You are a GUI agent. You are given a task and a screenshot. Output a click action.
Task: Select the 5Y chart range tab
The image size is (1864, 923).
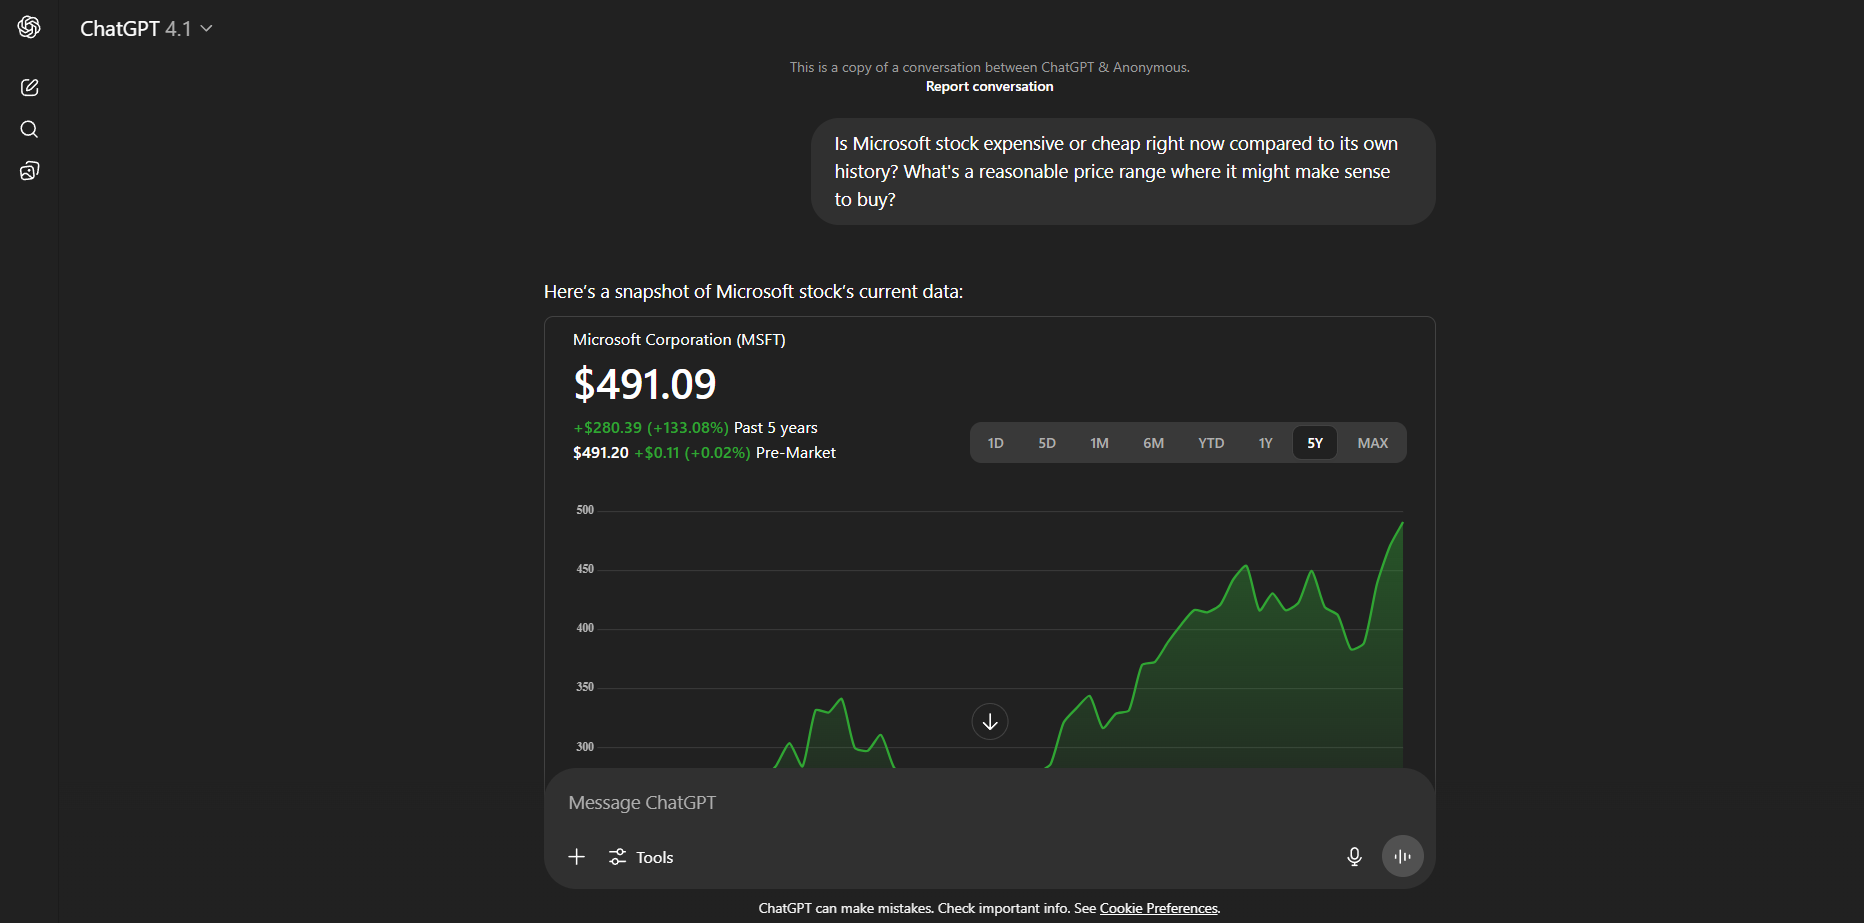coord(1315,443)
